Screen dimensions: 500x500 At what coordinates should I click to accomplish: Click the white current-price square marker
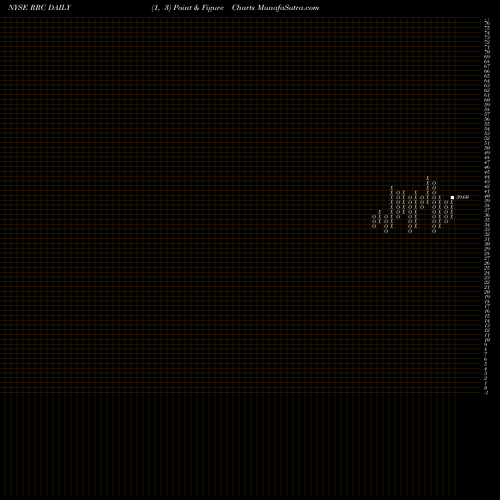click(x=452, y=197)
